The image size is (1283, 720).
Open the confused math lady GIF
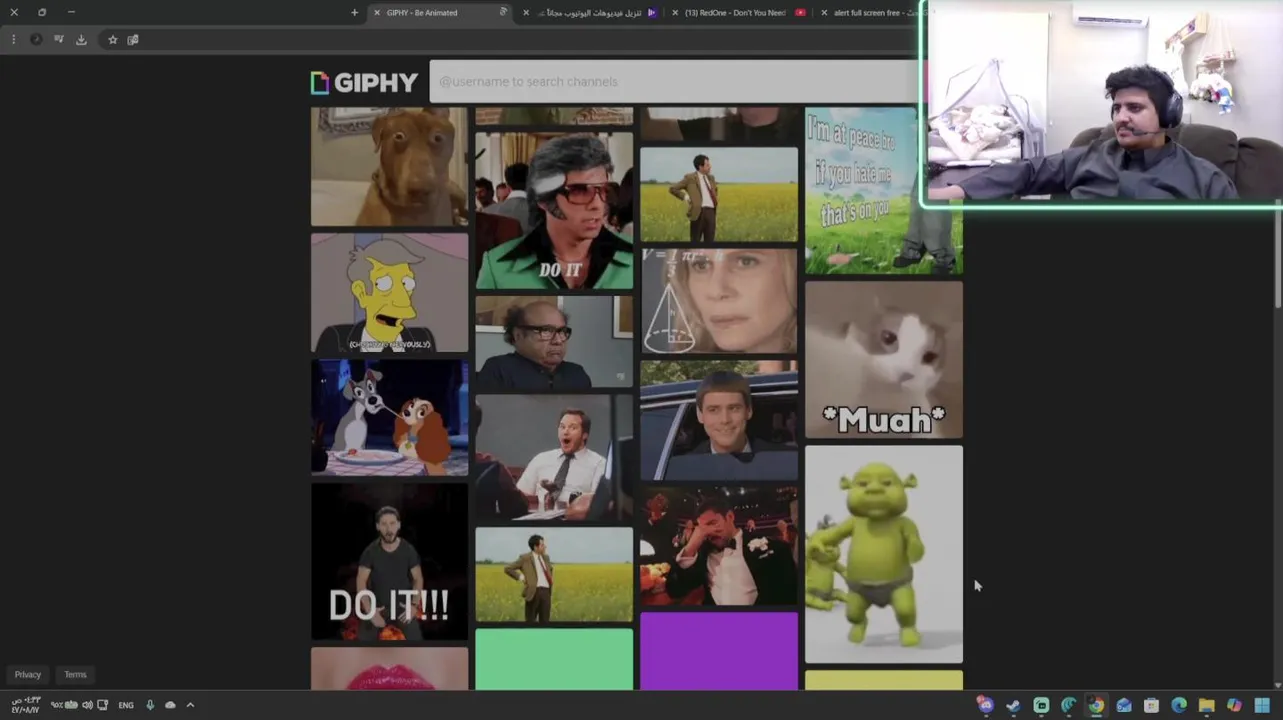point(719,301)
